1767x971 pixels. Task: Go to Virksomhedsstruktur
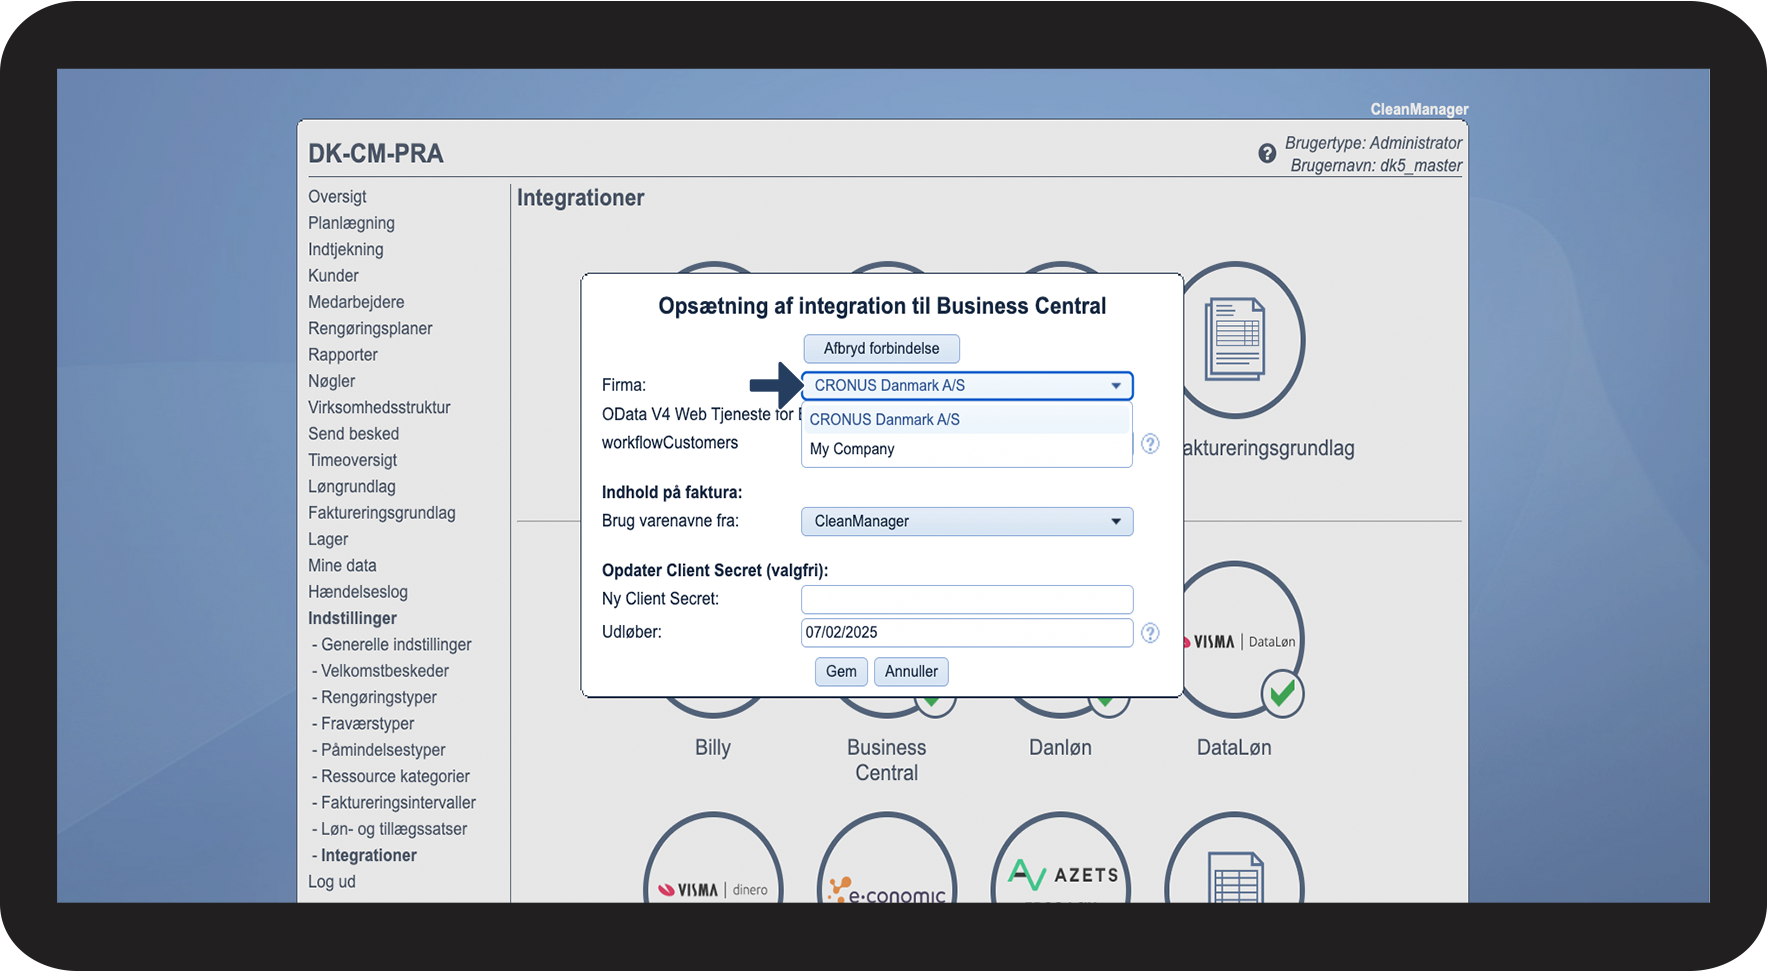379,408
